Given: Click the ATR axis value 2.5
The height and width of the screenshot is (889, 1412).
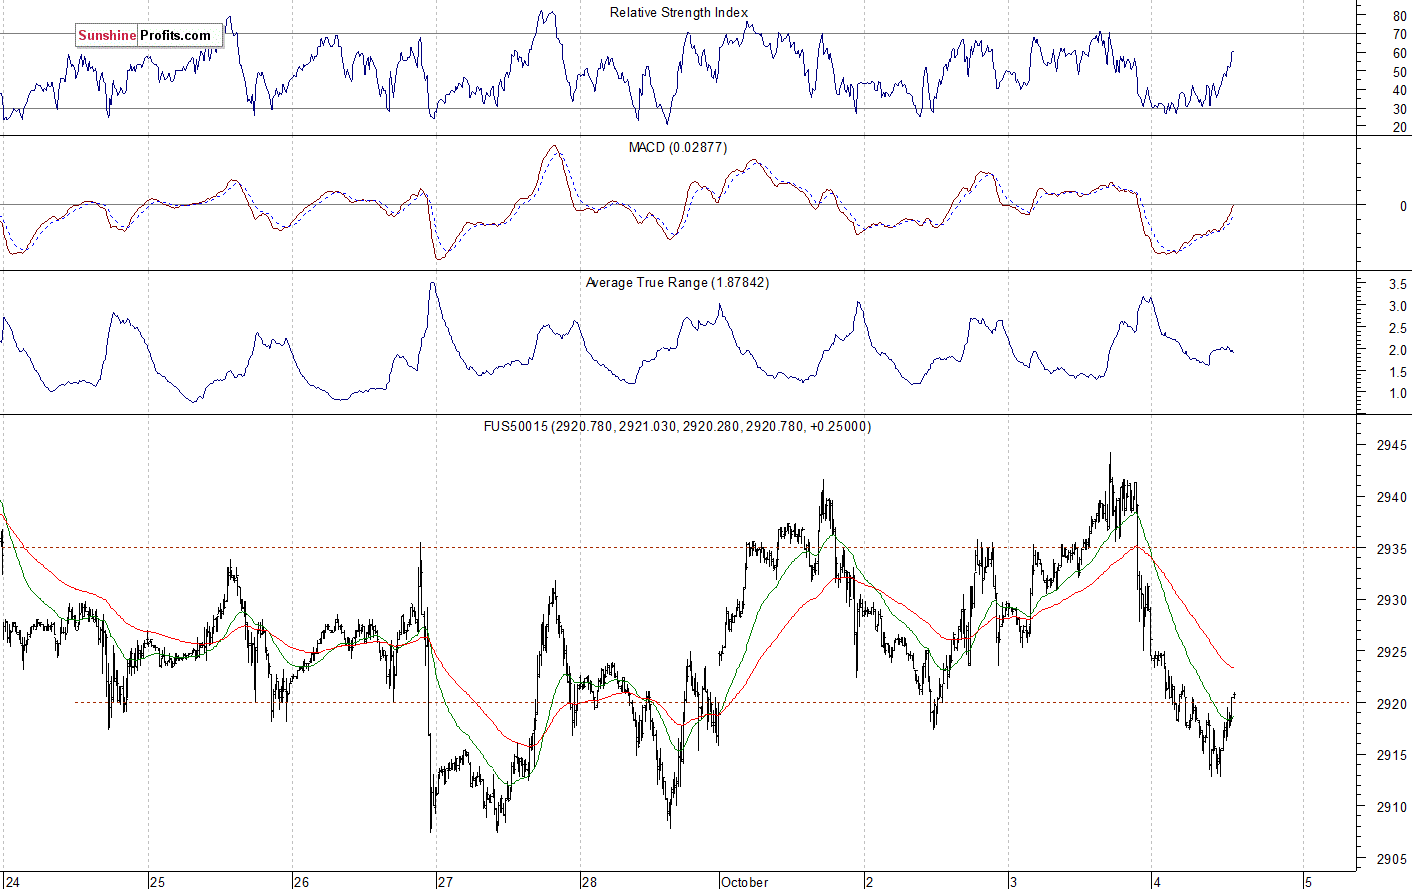Looking at the screenshot, I should pyautogui.click(x=1397, y=329).
